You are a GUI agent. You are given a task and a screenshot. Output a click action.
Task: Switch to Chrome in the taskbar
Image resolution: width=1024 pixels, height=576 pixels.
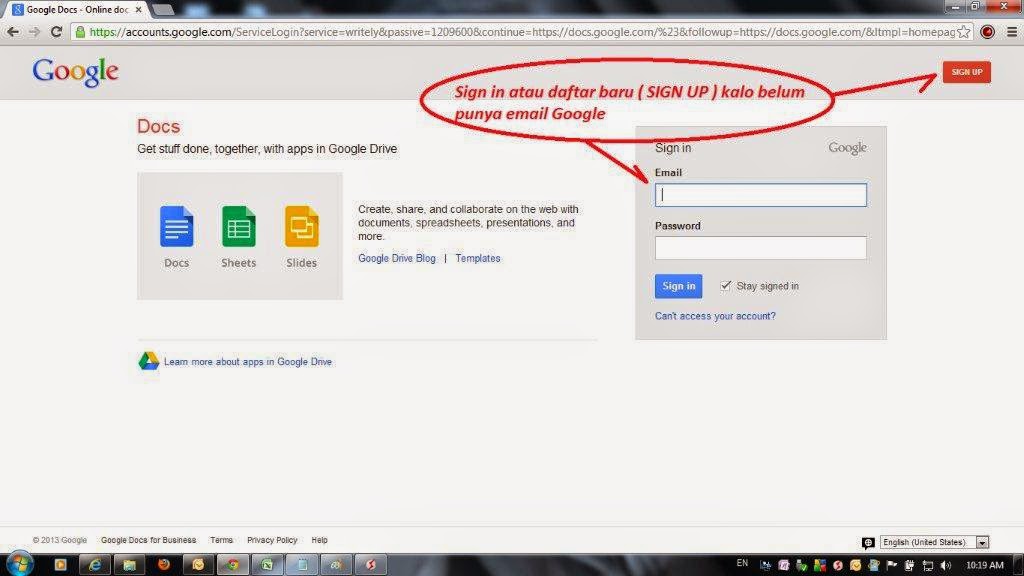point(232,564)
